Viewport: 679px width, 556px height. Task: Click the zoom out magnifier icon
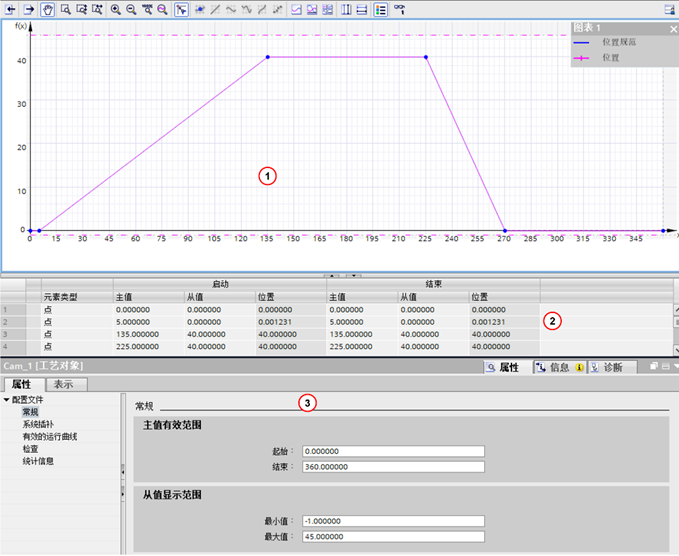click(x=131, y=9)
